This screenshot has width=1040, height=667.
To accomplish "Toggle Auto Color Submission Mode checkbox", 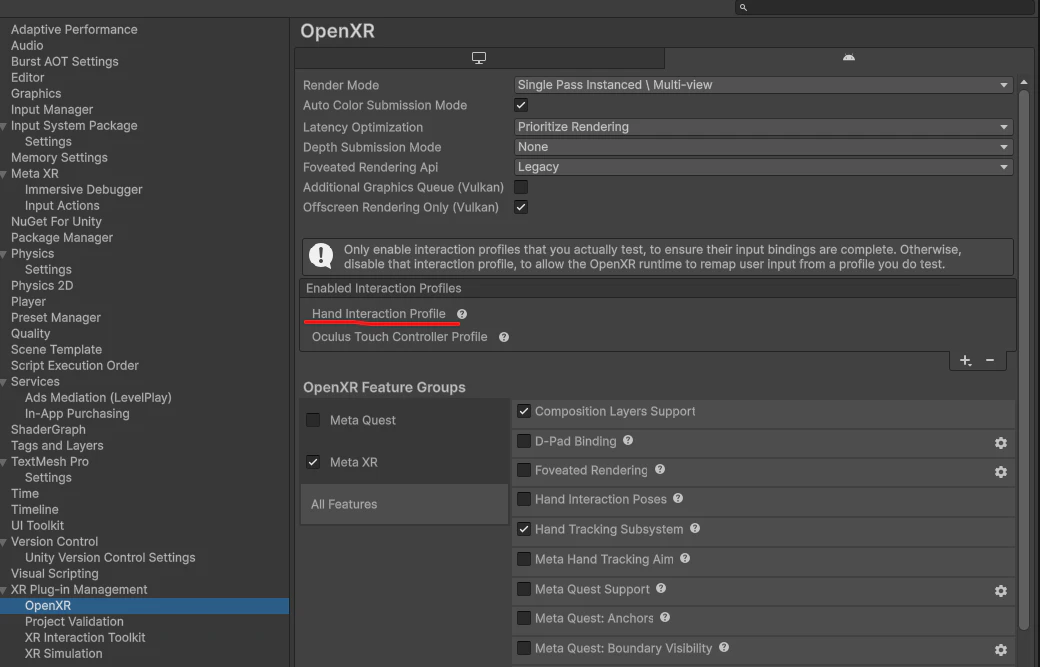I will pyautogui.click(x=521, y=105).
